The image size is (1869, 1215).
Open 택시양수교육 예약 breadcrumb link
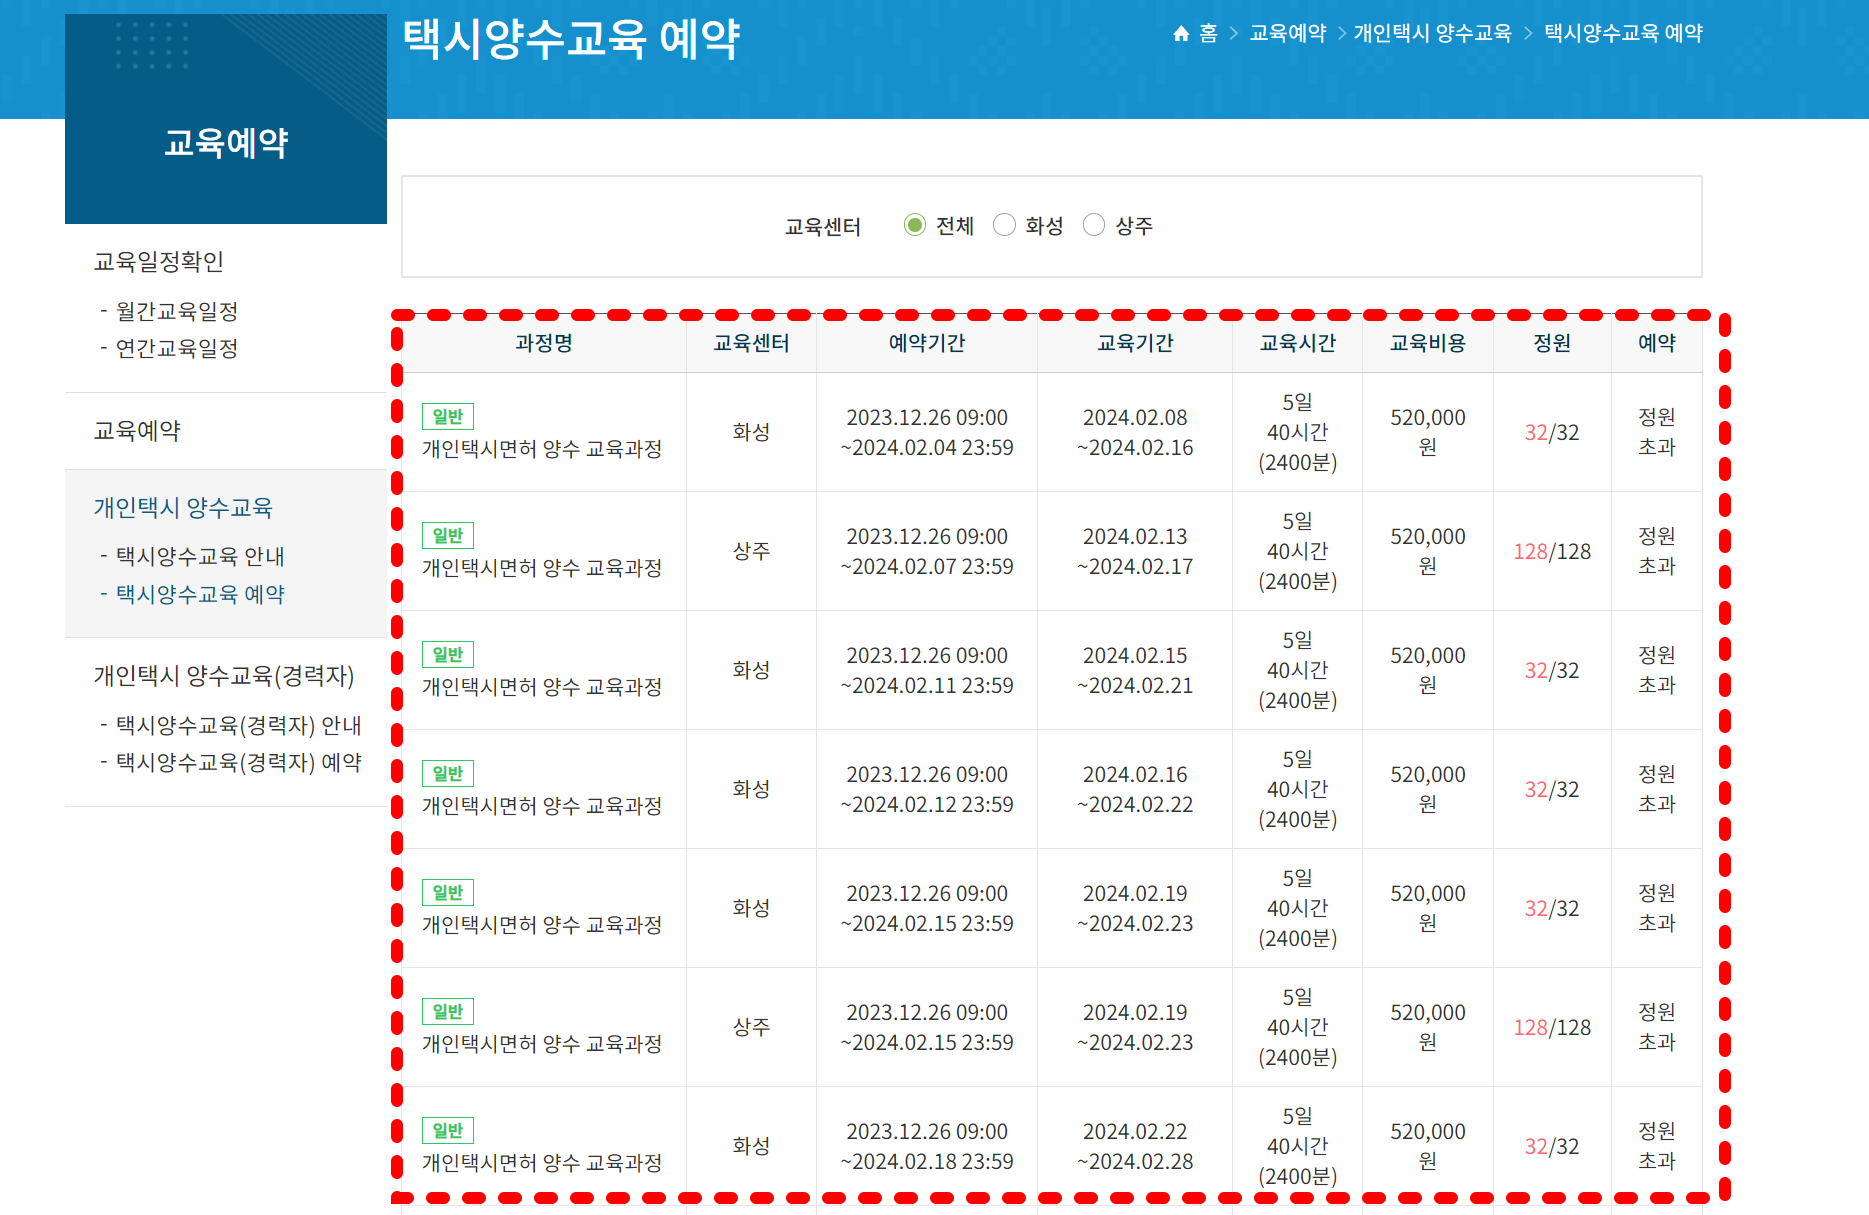[x=1623, y=33]
